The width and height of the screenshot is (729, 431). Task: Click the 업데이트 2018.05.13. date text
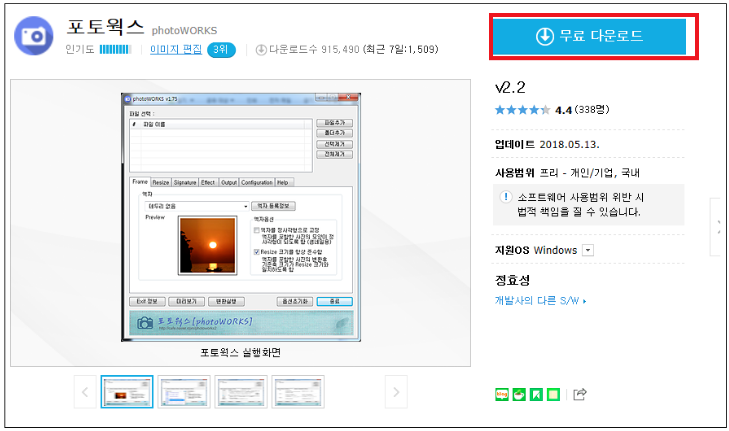pyautogui.click(x=547, y=145)
